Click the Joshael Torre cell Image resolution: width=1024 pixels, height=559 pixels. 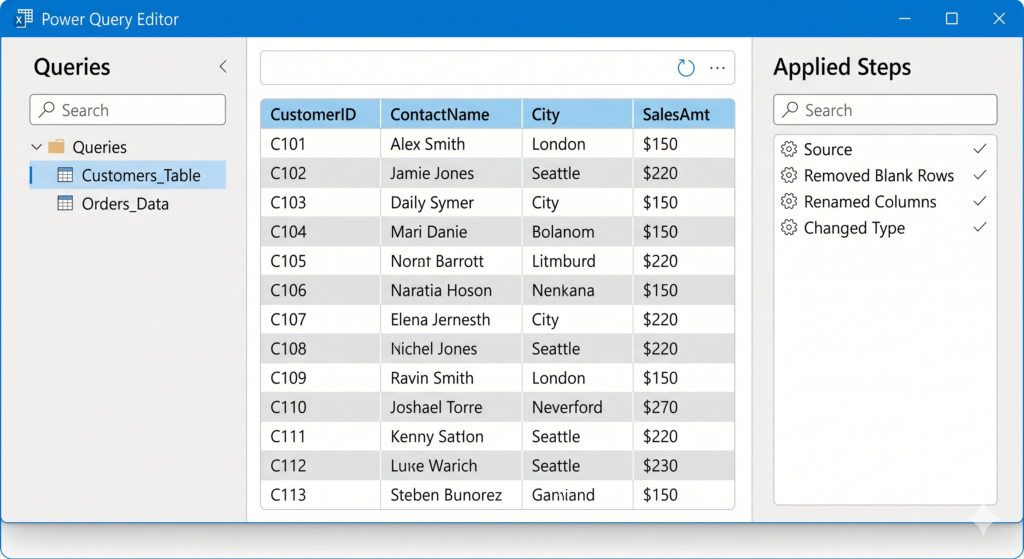[x=451, y=407]
